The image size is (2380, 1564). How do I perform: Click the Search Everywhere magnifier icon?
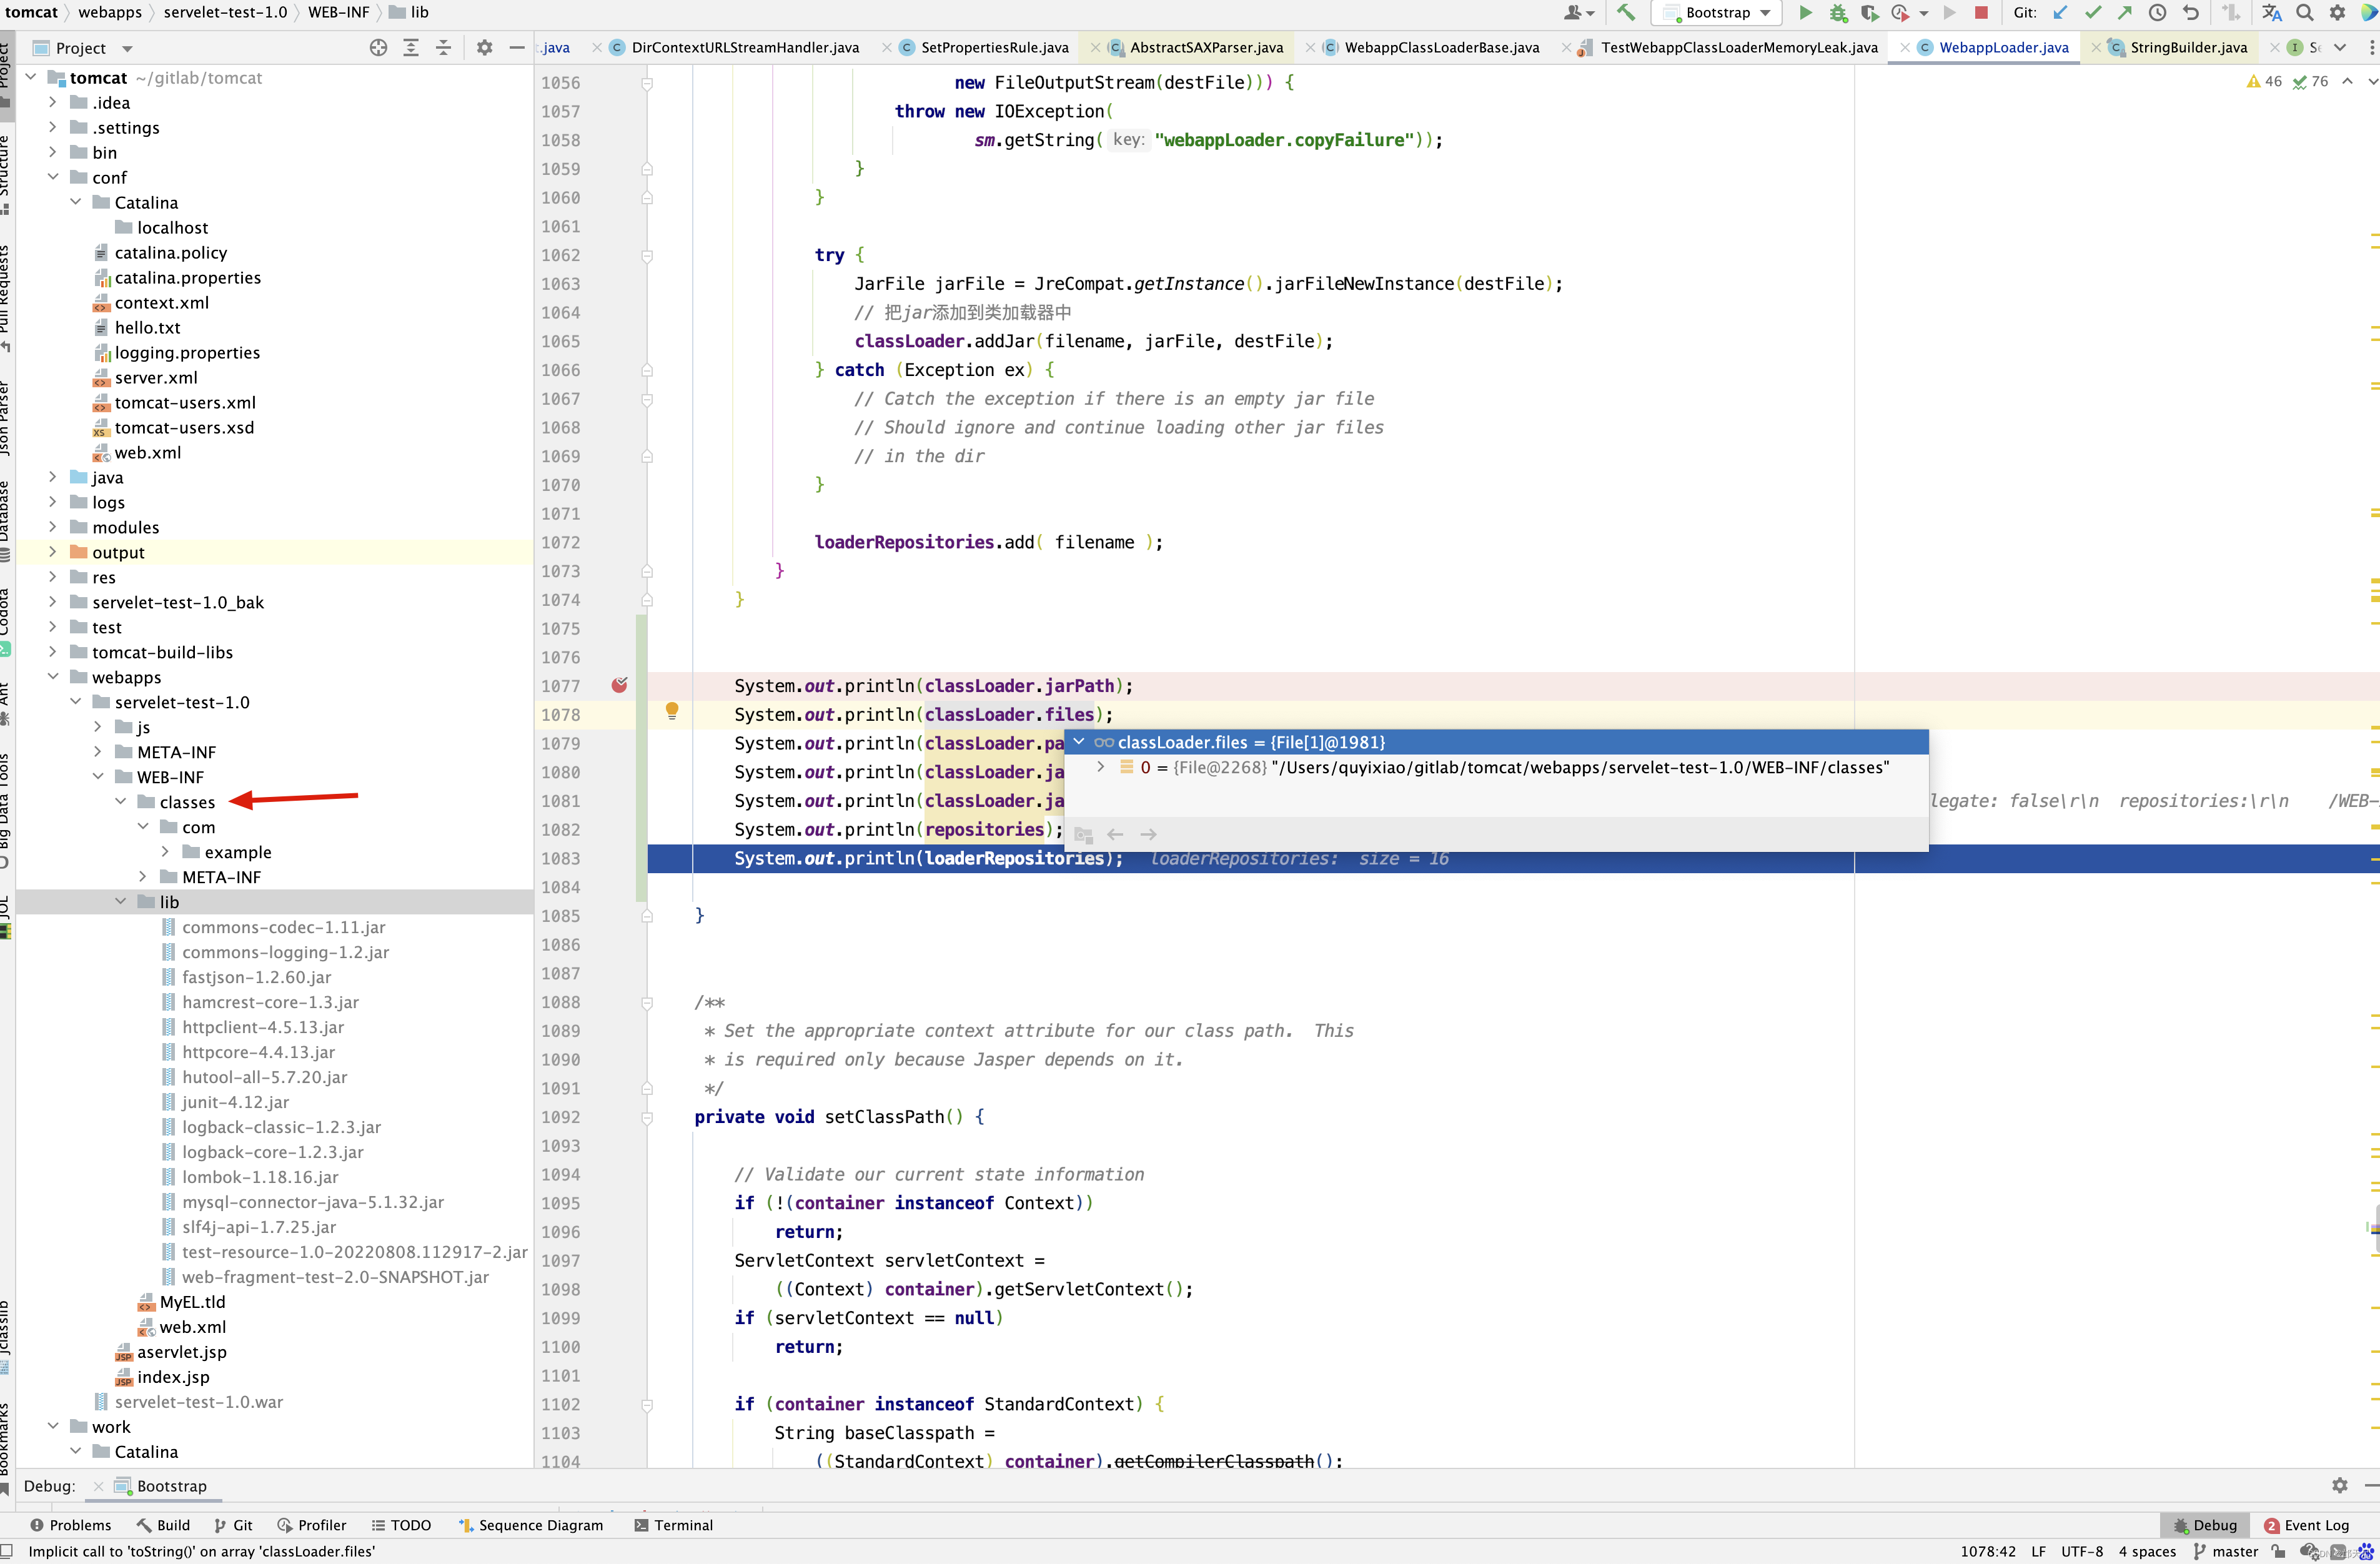point(2304,13)
